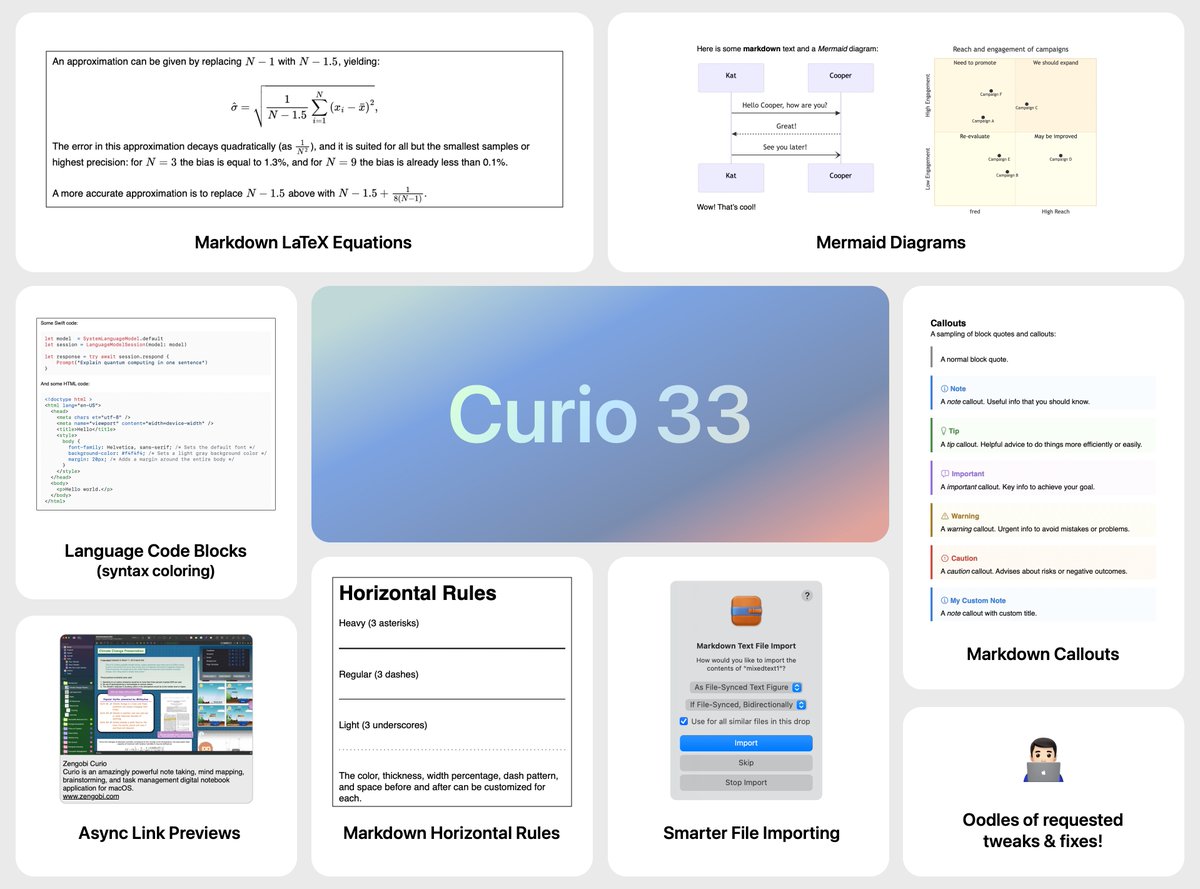Click the HTML code block
The height and width of the screenshot is (889, 1200).
point(156,450)
